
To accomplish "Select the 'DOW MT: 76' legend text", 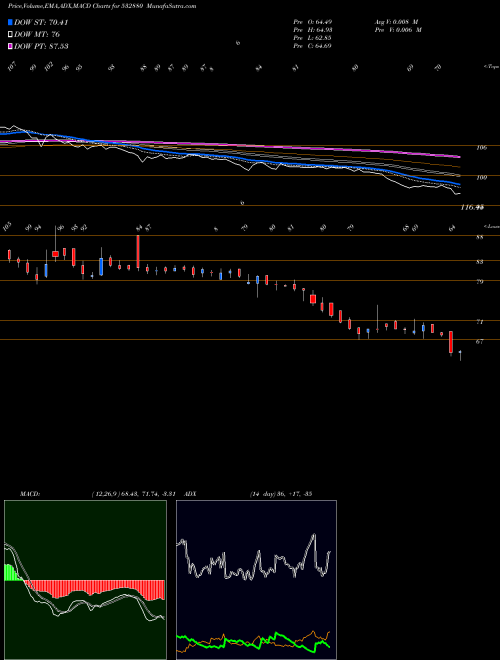I will [36, 34].
